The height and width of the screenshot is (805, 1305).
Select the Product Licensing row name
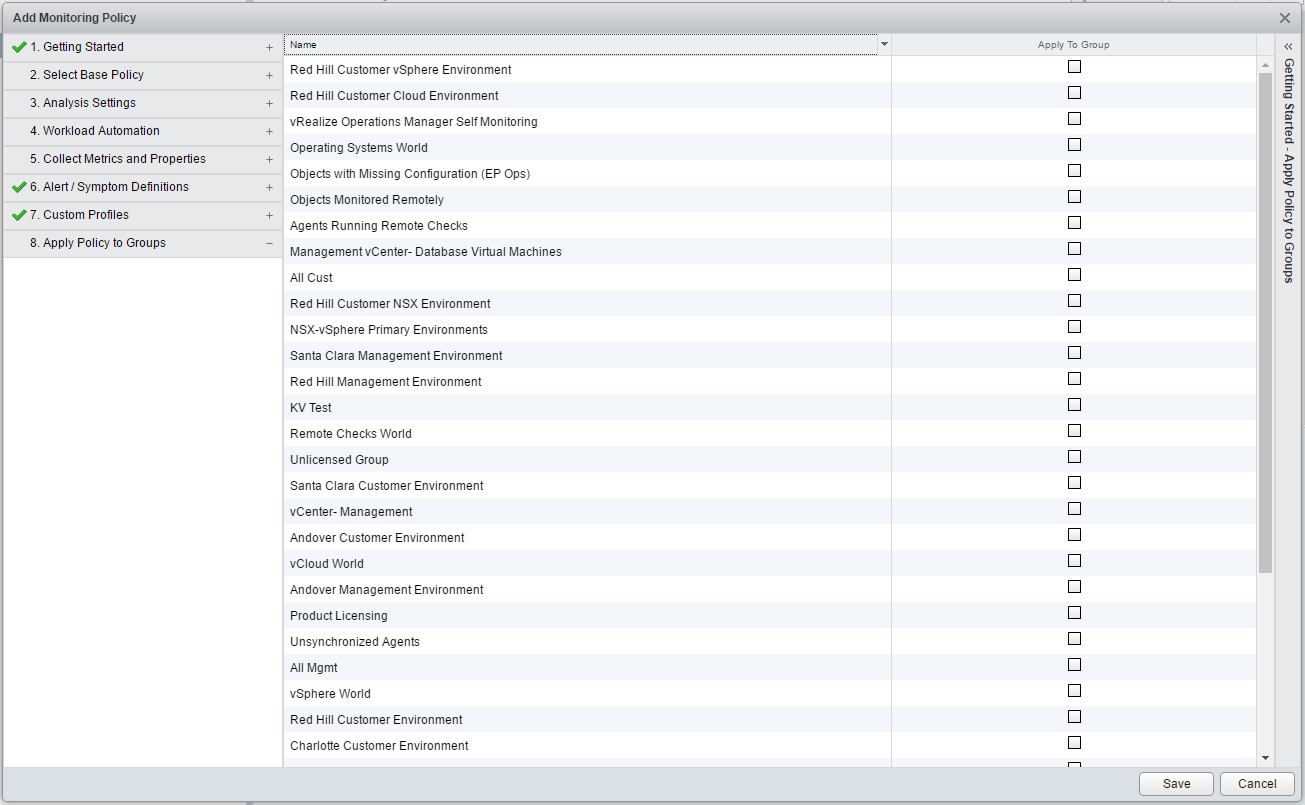pyautogui.click(x=339, y=616)
